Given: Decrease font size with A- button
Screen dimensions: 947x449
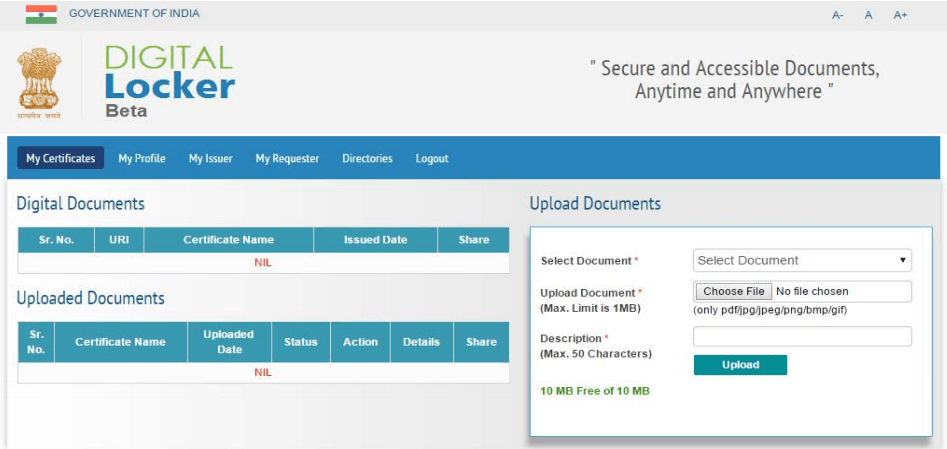Looking at the screenshot, I should click(x=838, y=15).
